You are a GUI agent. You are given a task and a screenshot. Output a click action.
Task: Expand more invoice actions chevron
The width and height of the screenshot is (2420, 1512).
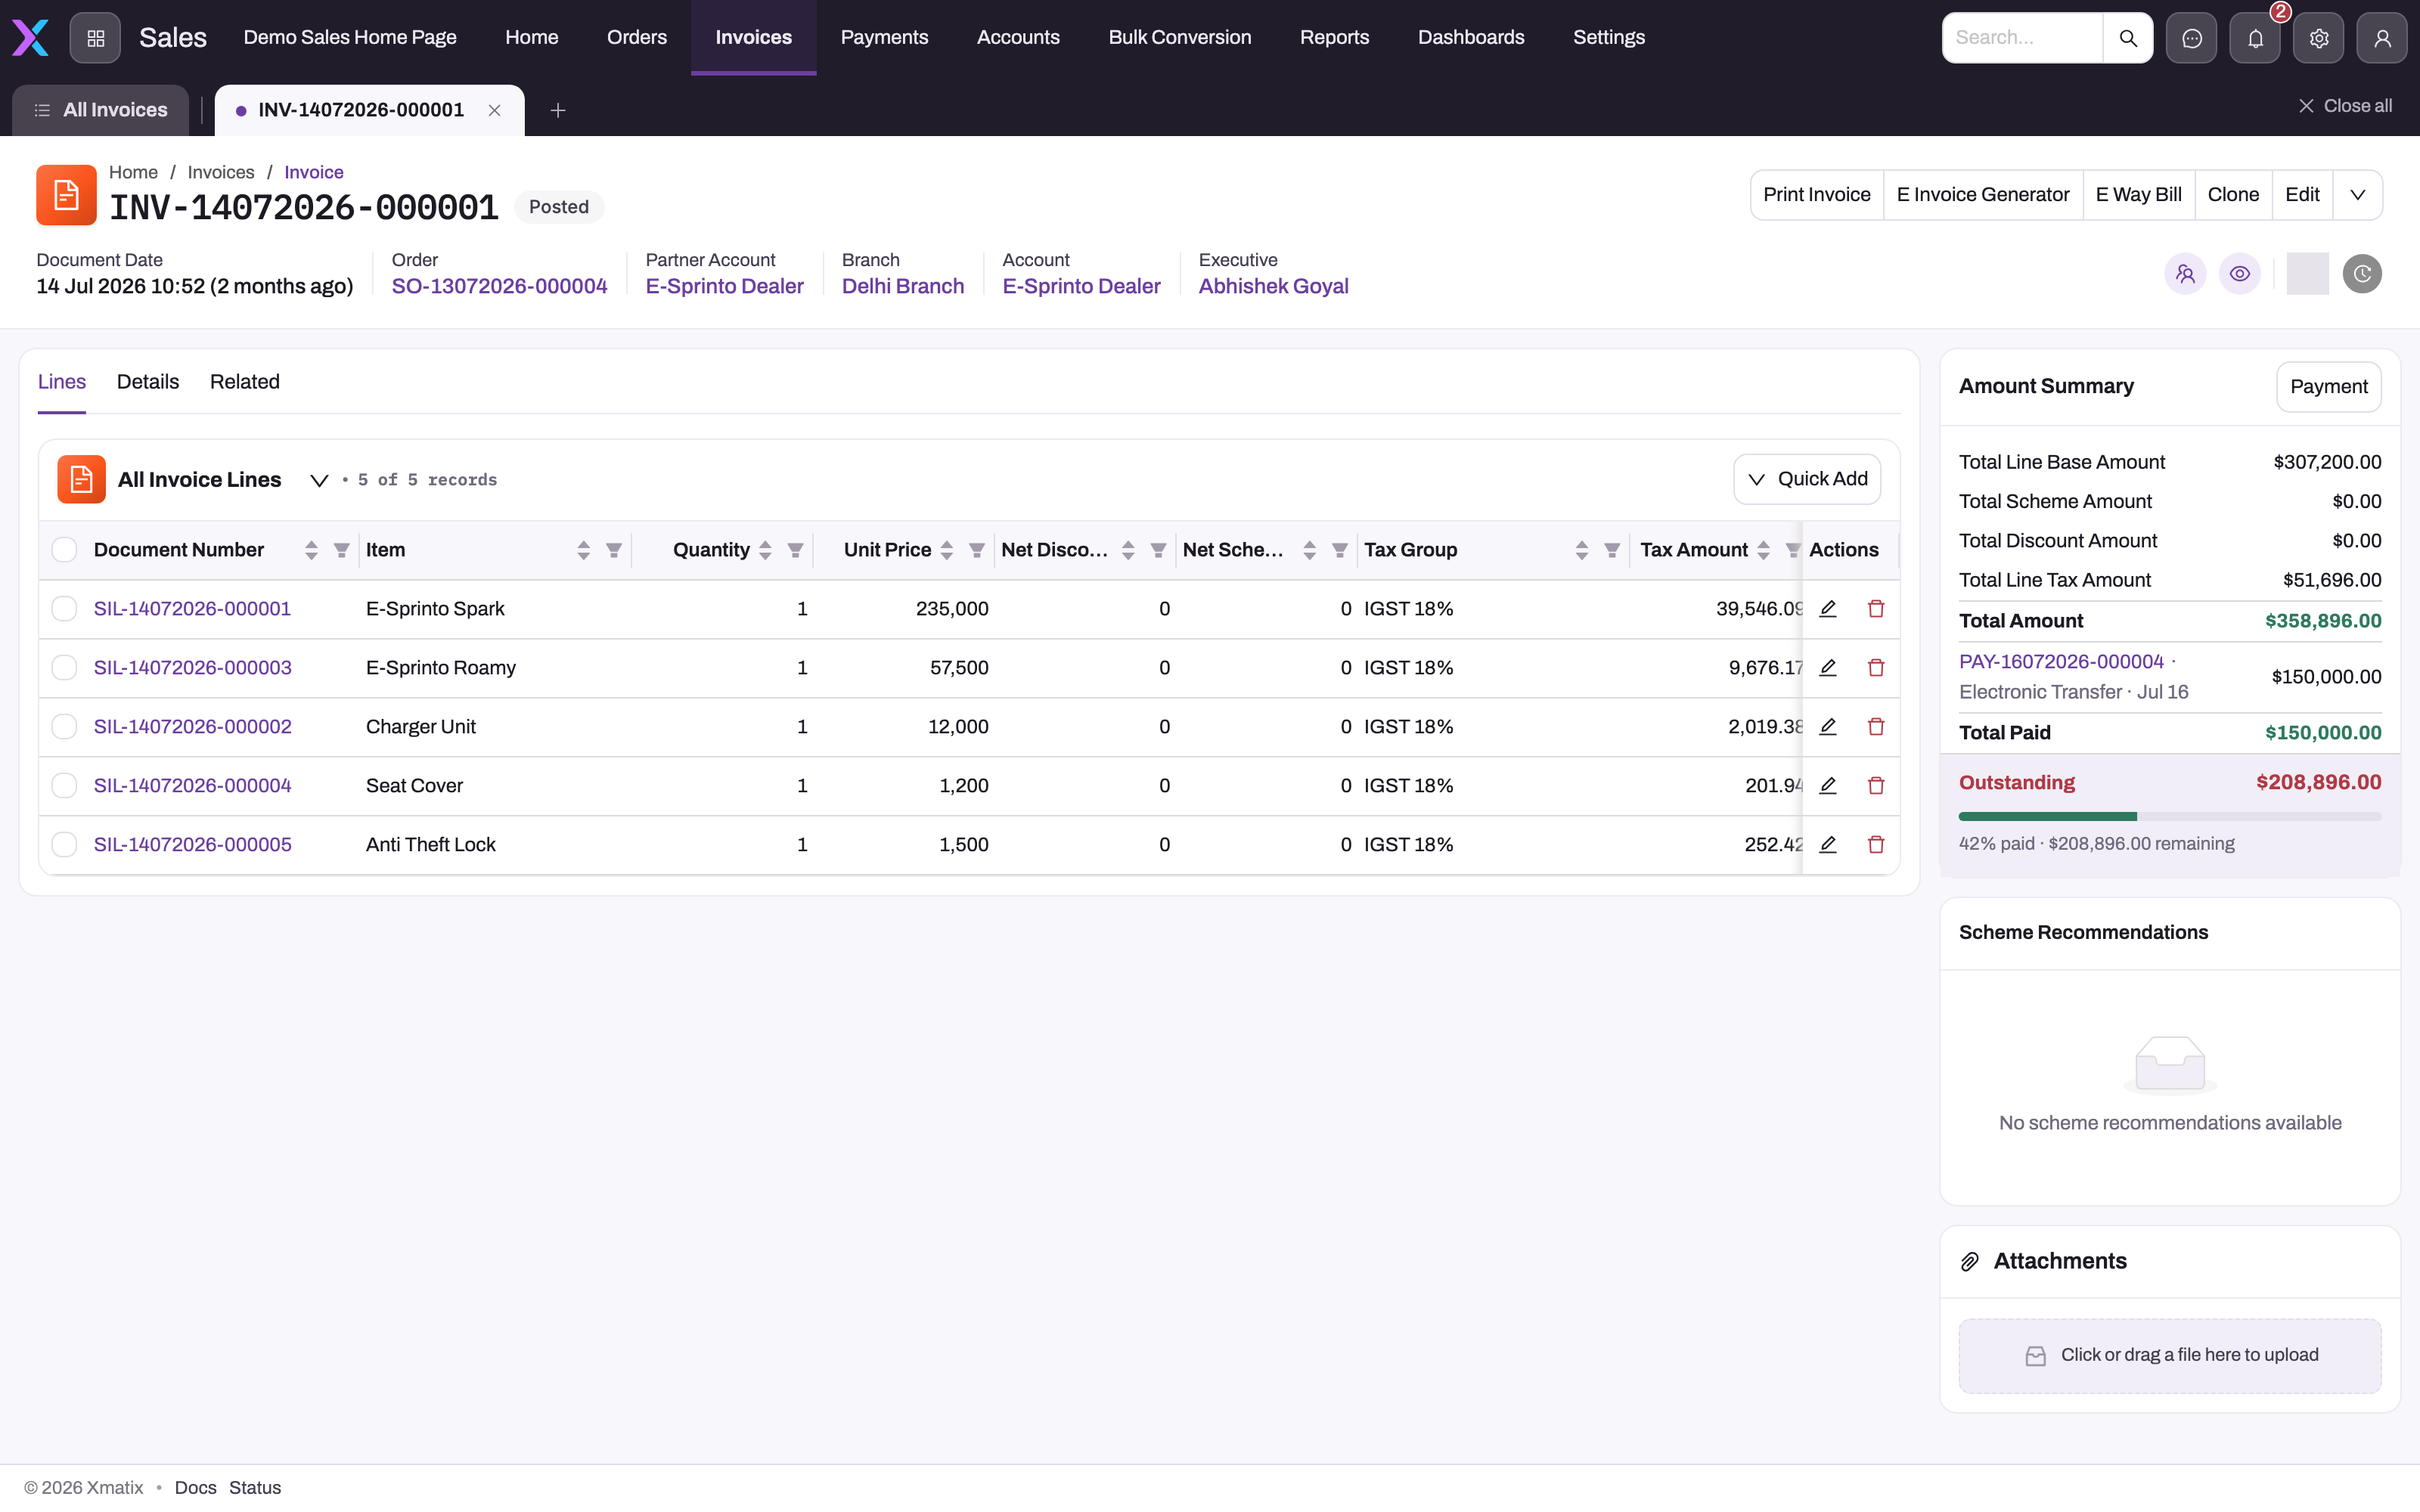pyautogui.click(x=2358, y=195)
